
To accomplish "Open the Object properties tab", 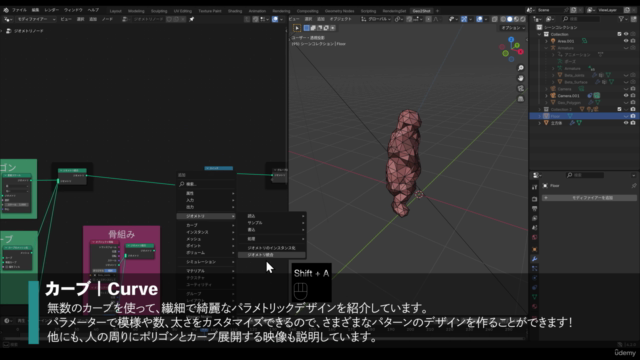I will pos(535,249).
